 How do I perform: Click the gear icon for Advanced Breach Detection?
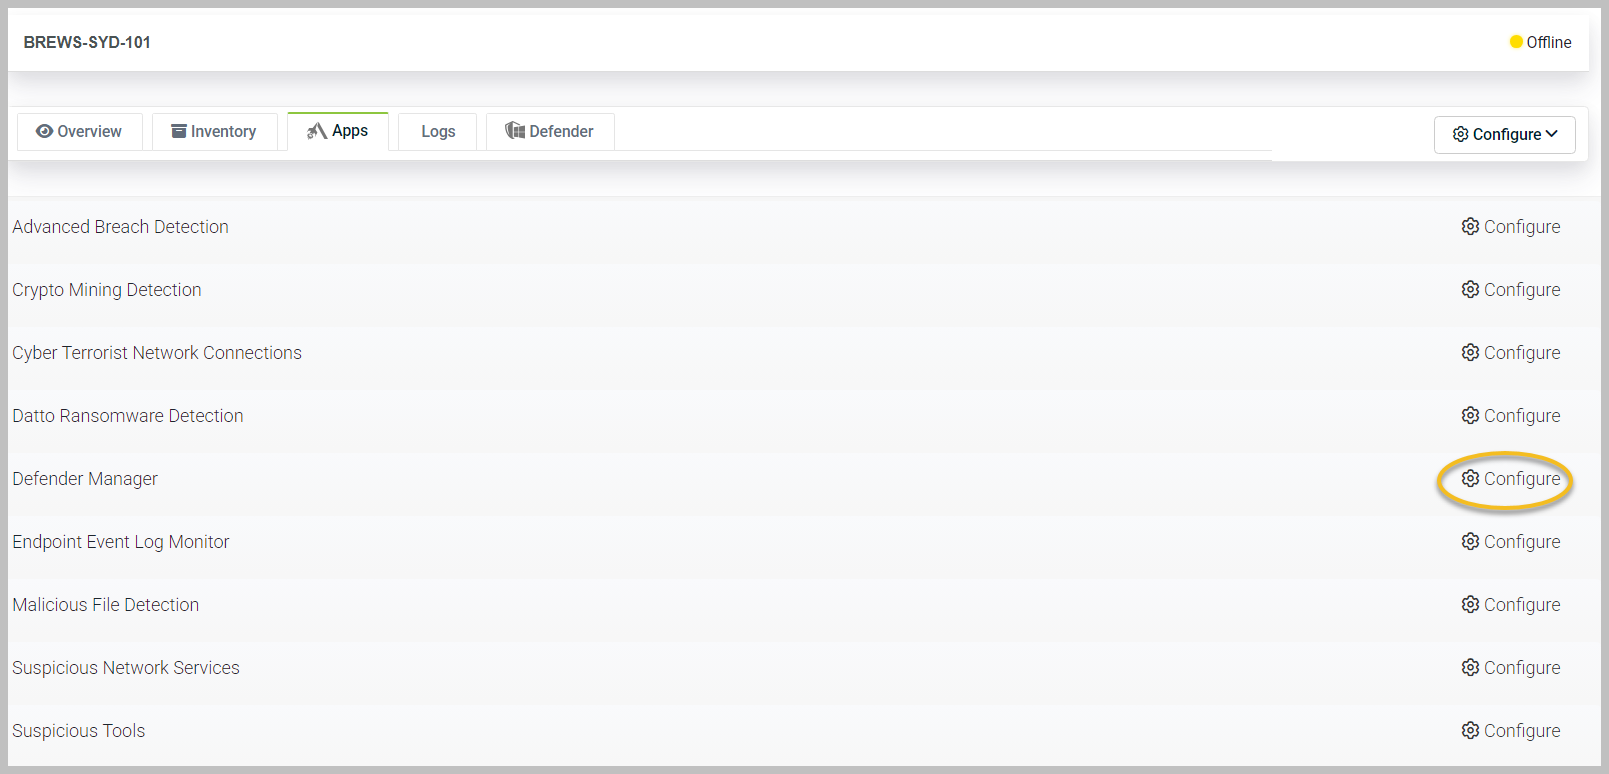pyautogui.click(x=1469, y=227)
